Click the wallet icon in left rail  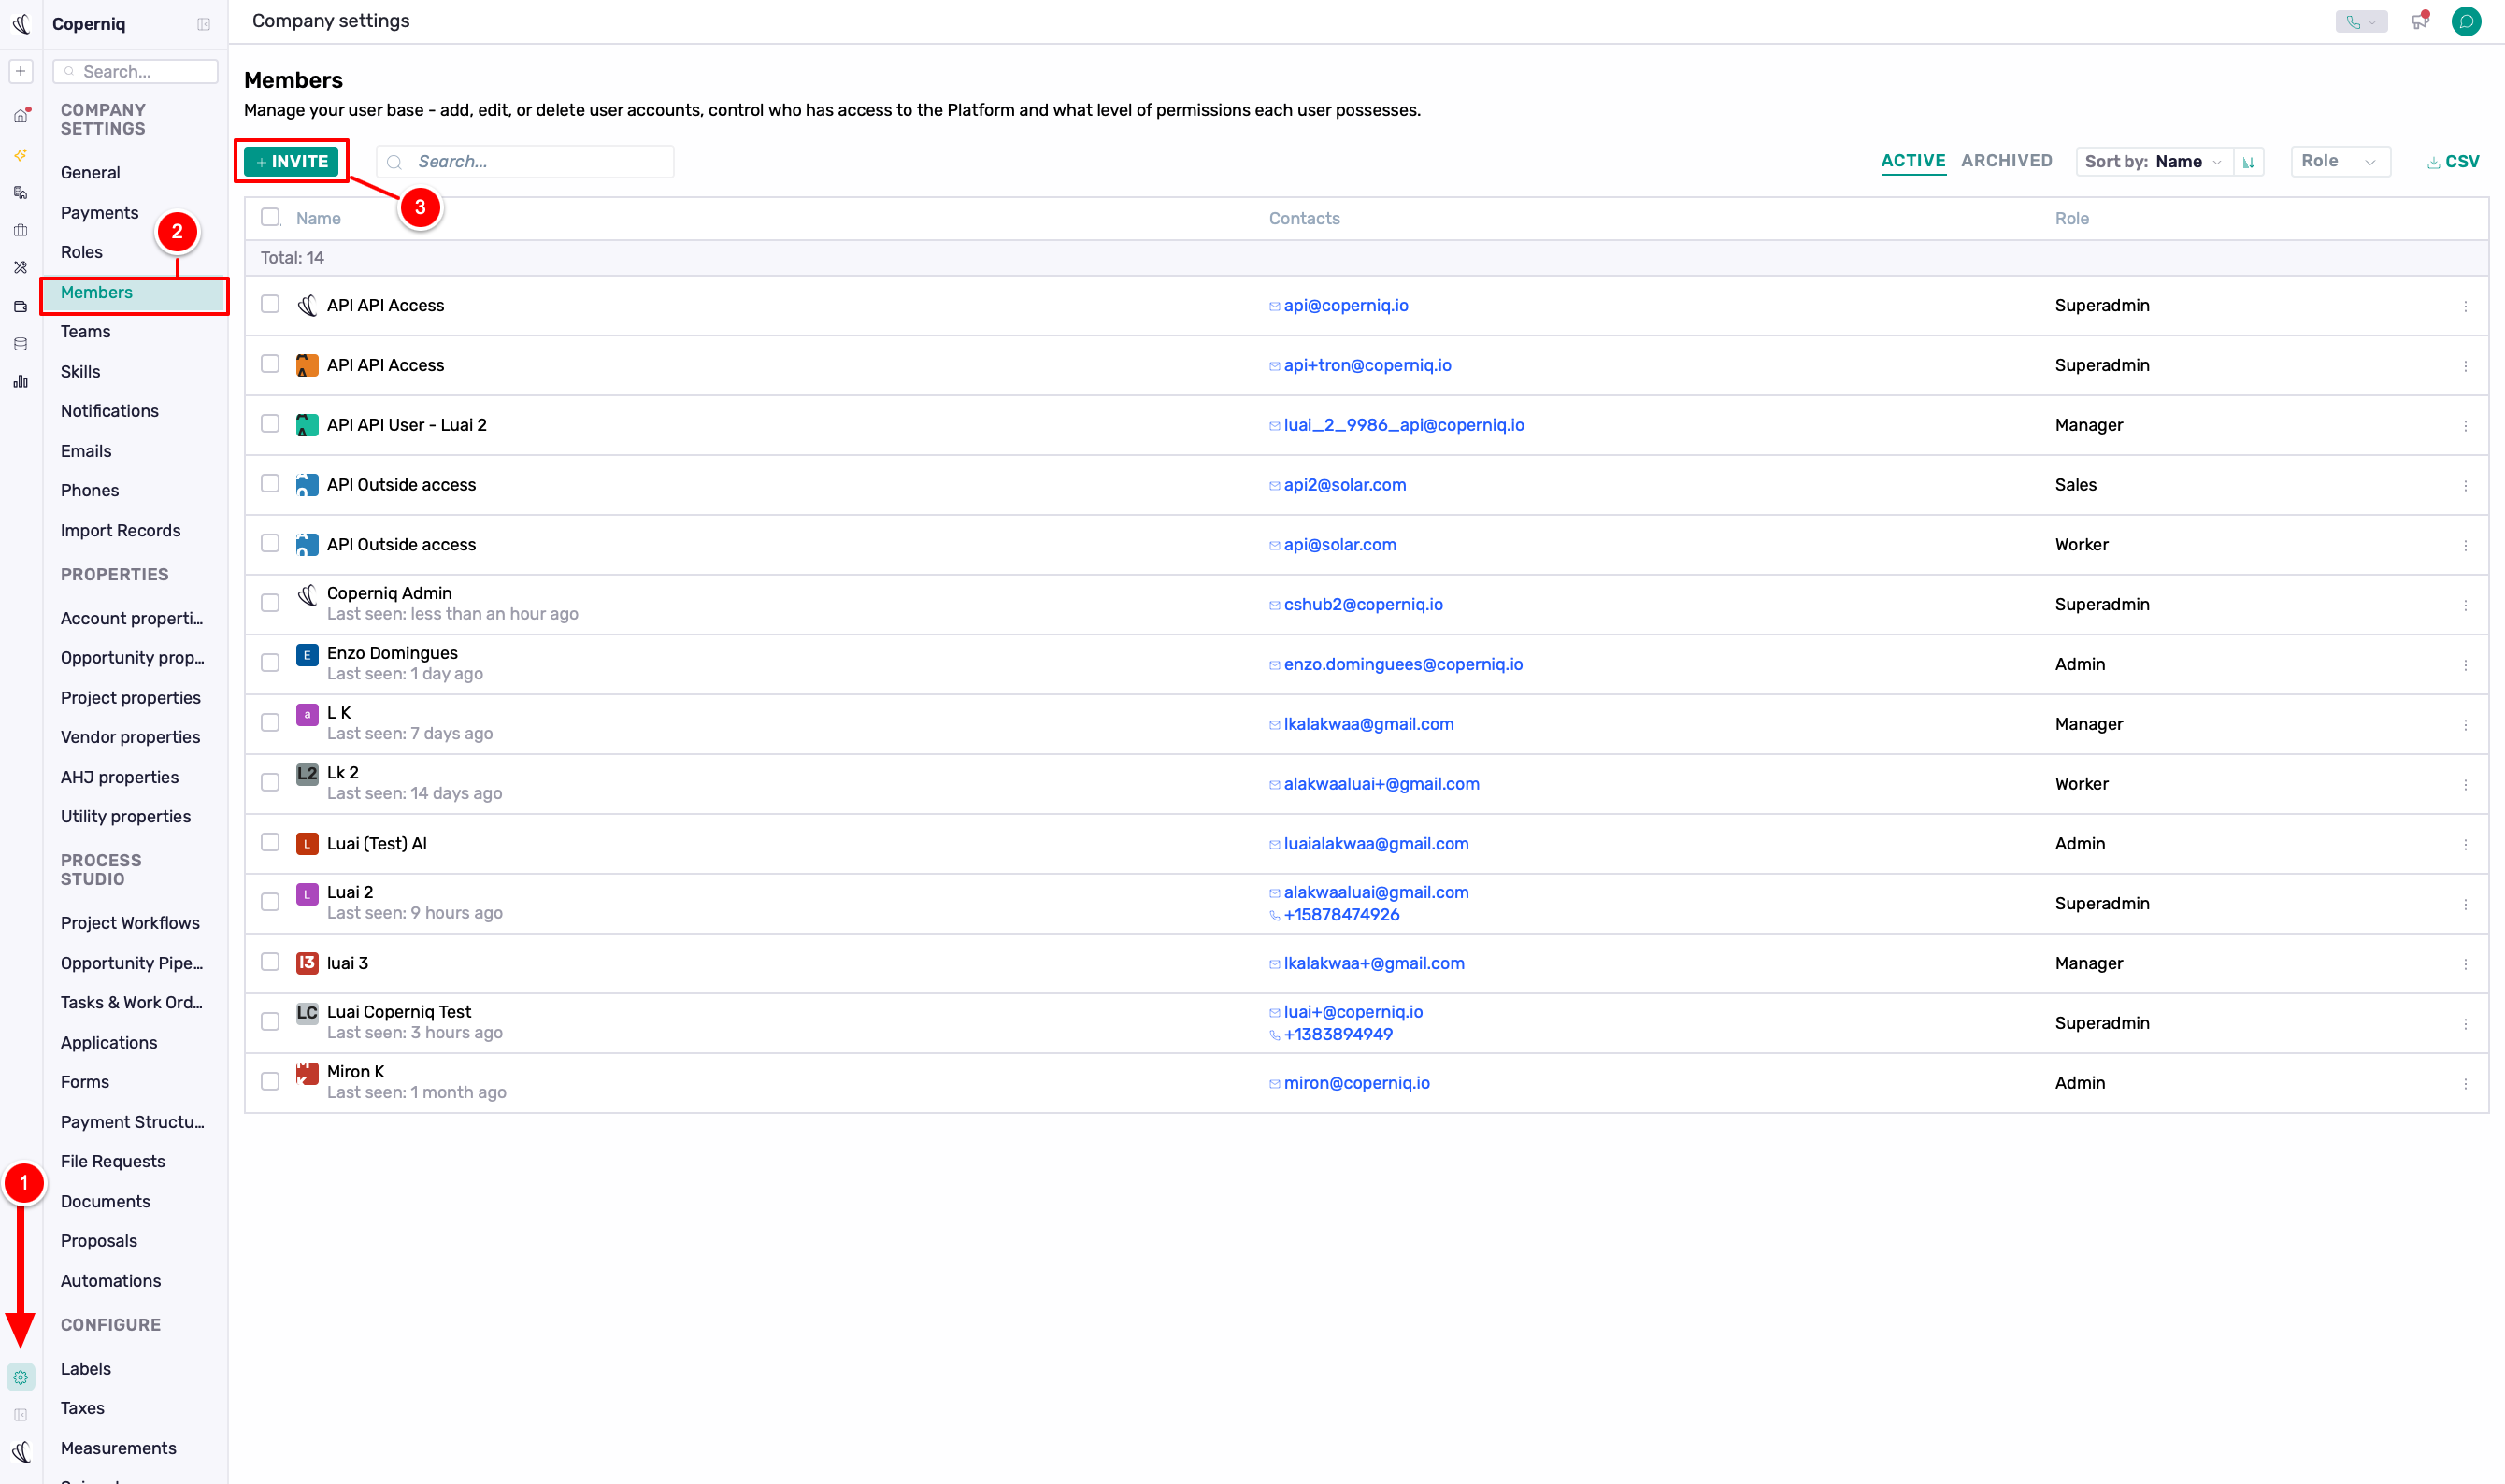21,306
